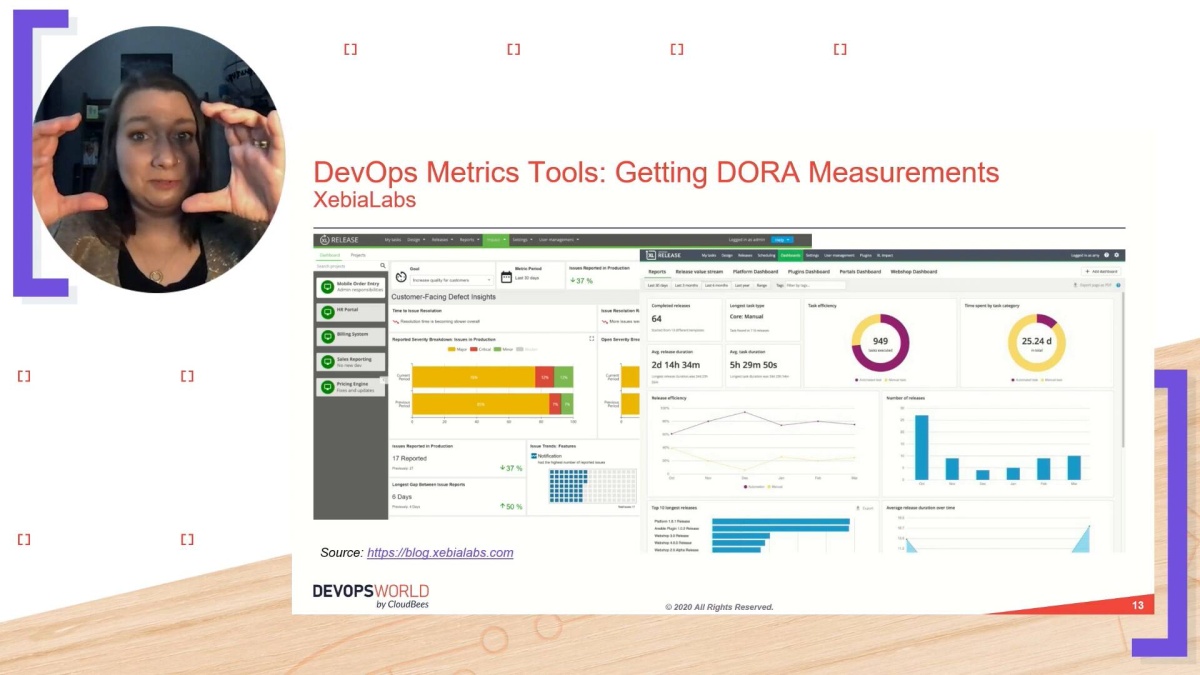
Task: Open the blog.xebialabs.com source link
Action: pos(440,552)
